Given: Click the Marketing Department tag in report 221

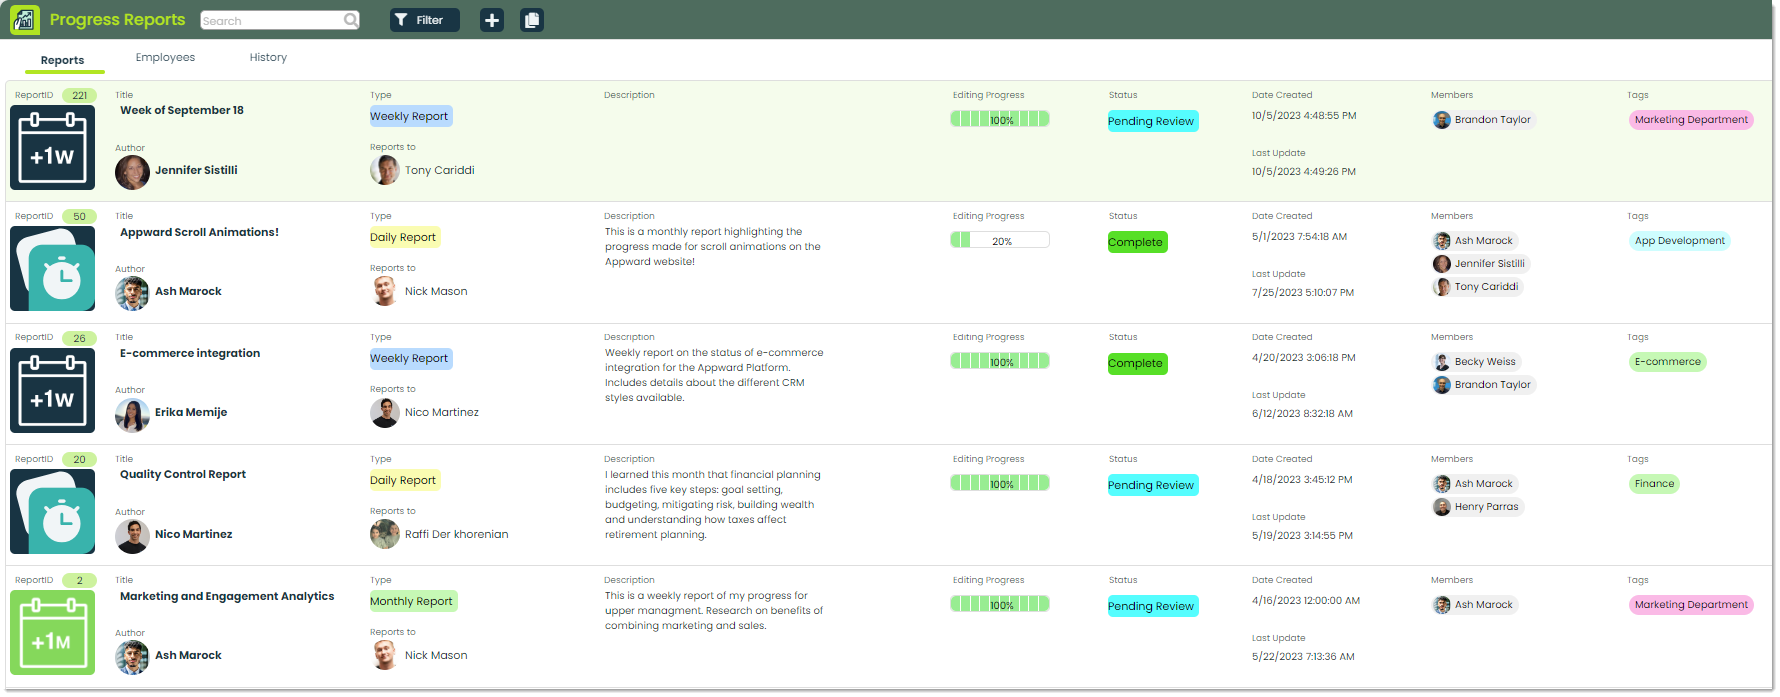Looking at the screenshot, I should click(1691, 120).
